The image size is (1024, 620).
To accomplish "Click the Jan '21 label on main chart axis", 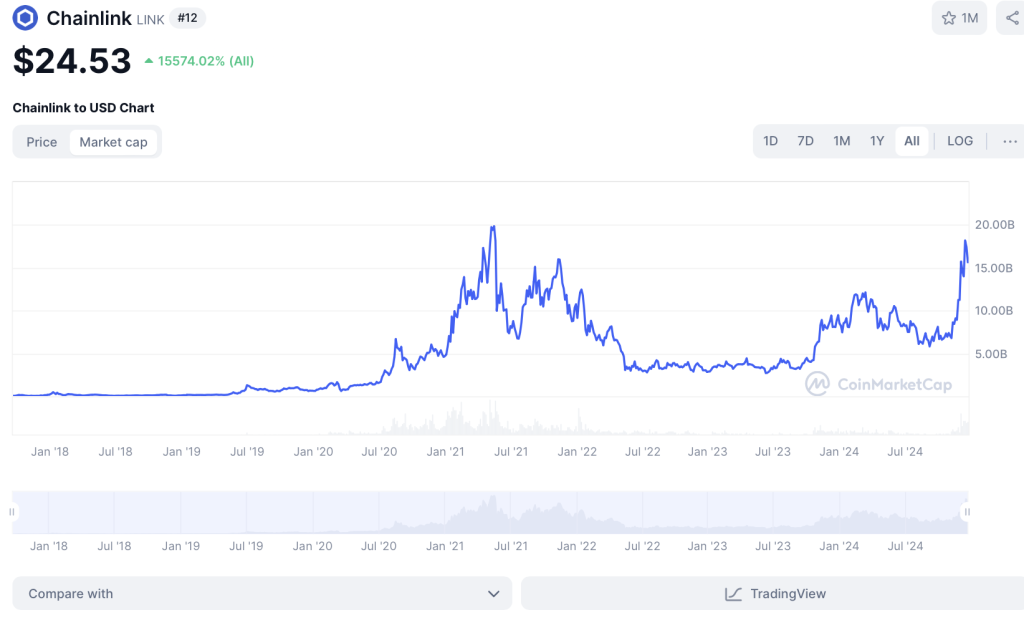I will click(445, 451).
